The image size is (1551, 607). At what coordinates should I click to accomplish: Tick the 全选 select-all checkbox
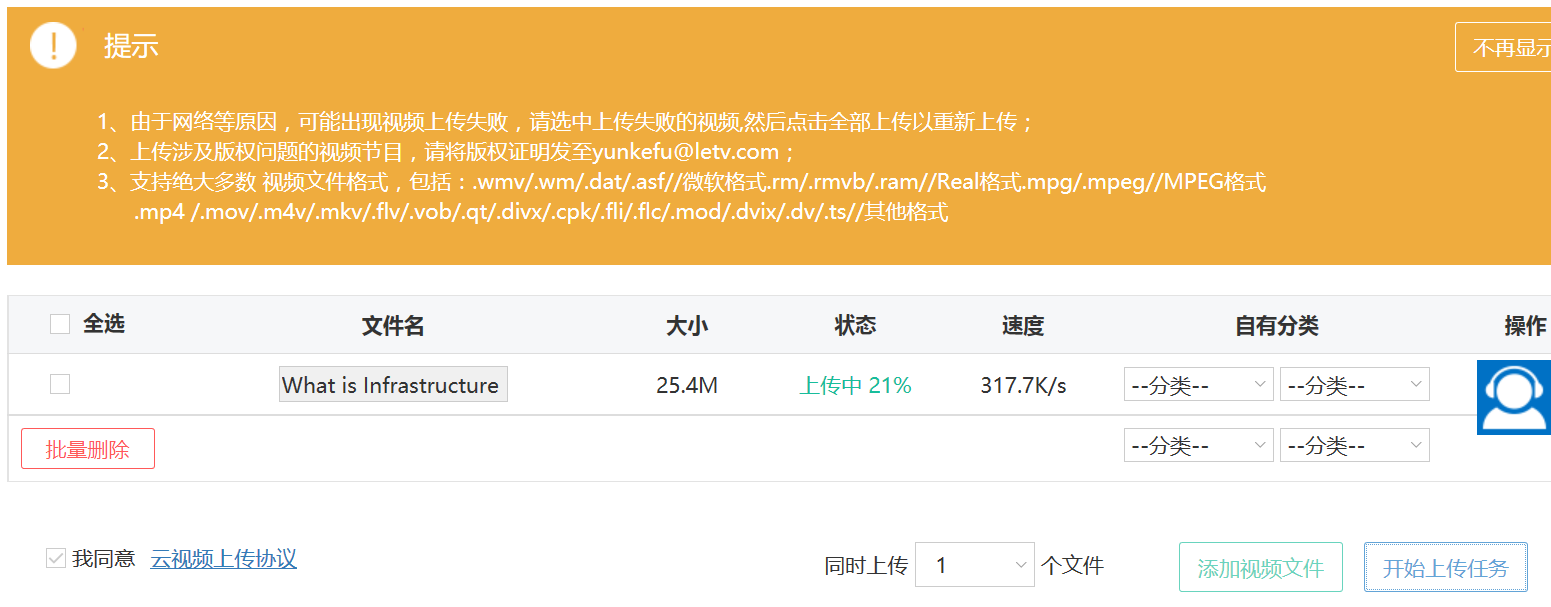pyautogui.click(x=60, y=324)
